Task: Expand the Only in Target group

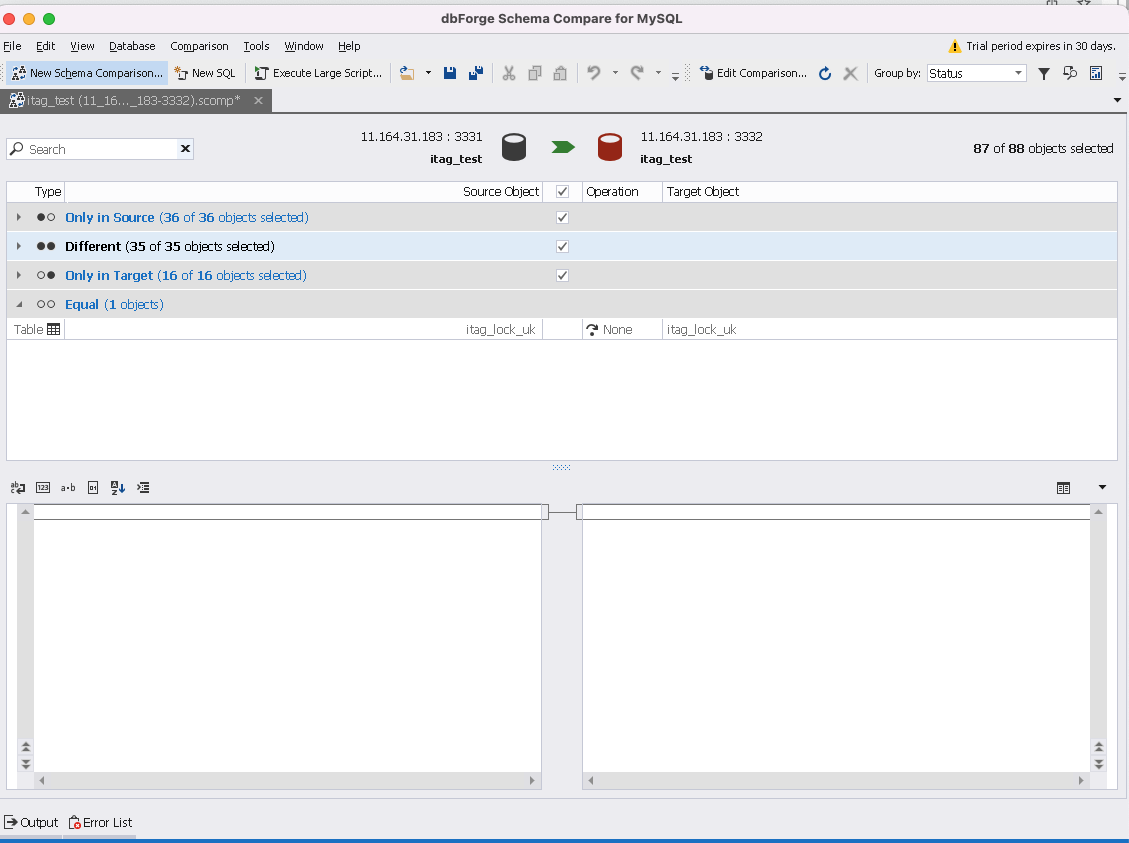Action: point(19,275)
